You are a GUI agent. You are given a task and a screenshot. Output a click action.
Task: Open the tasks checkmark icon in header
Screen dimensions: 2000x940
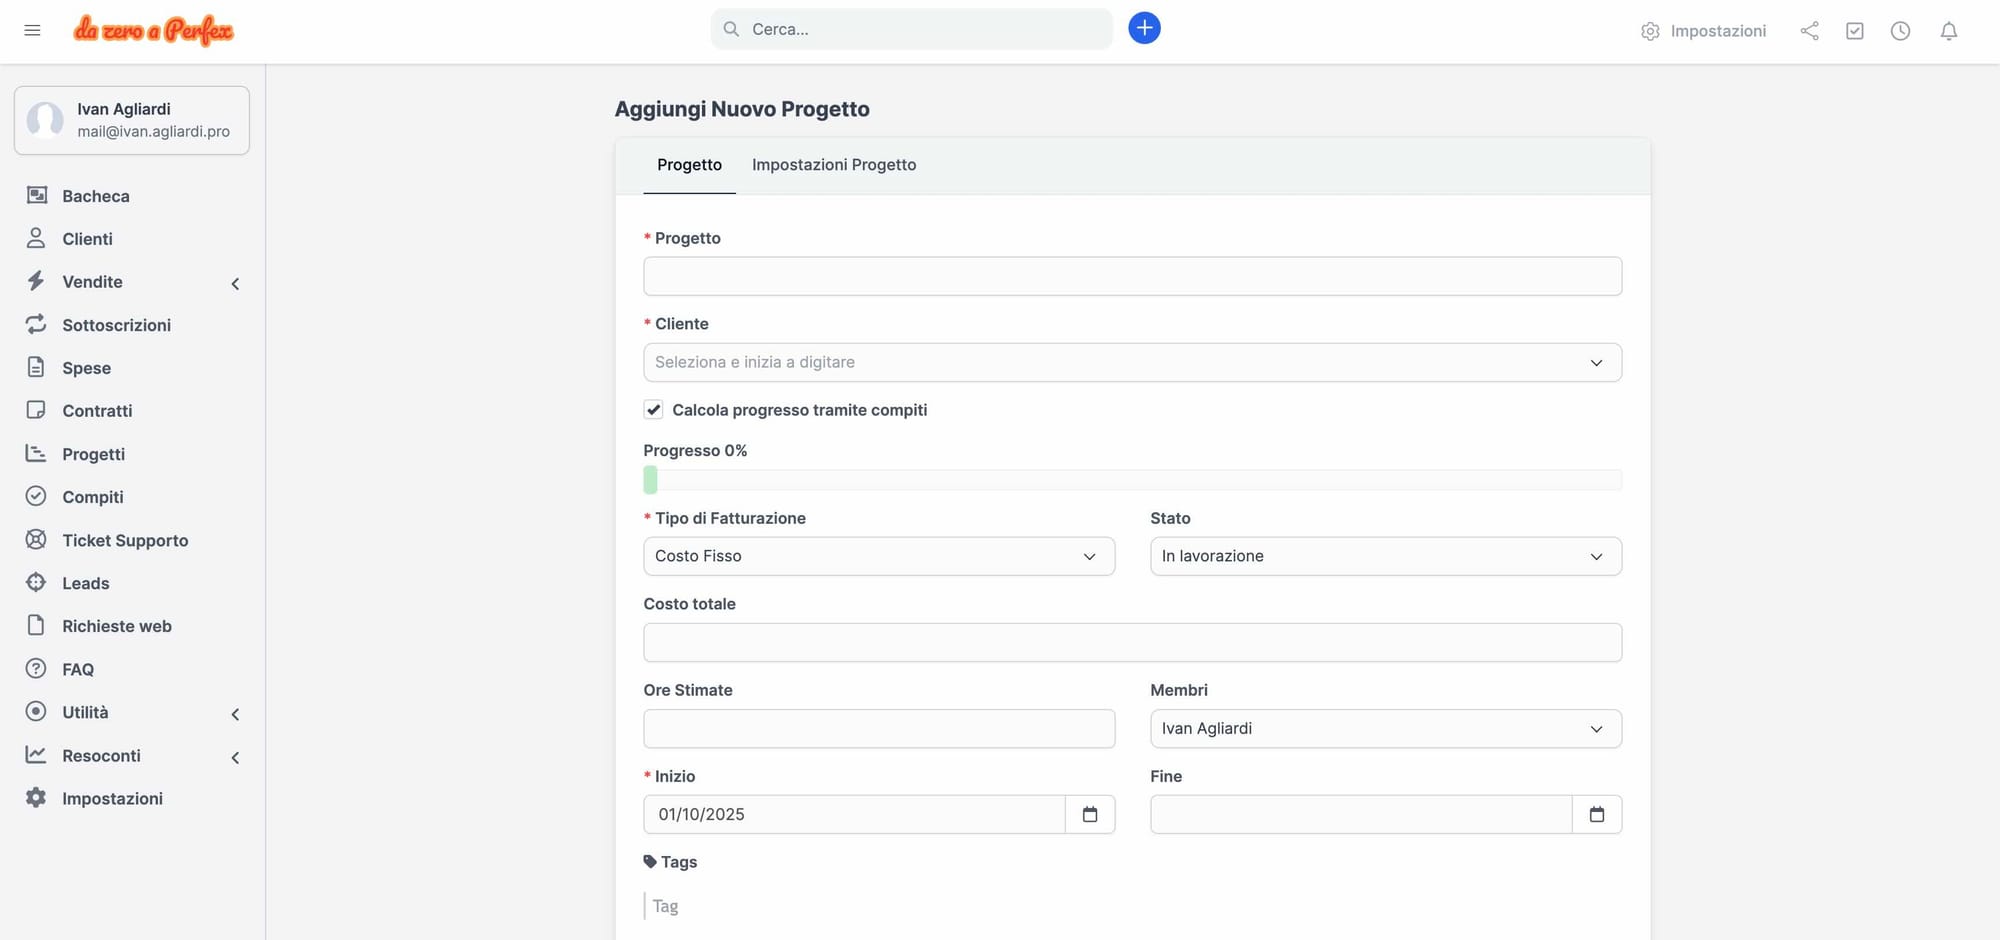pyautogui.click(x=1854, y=31)
